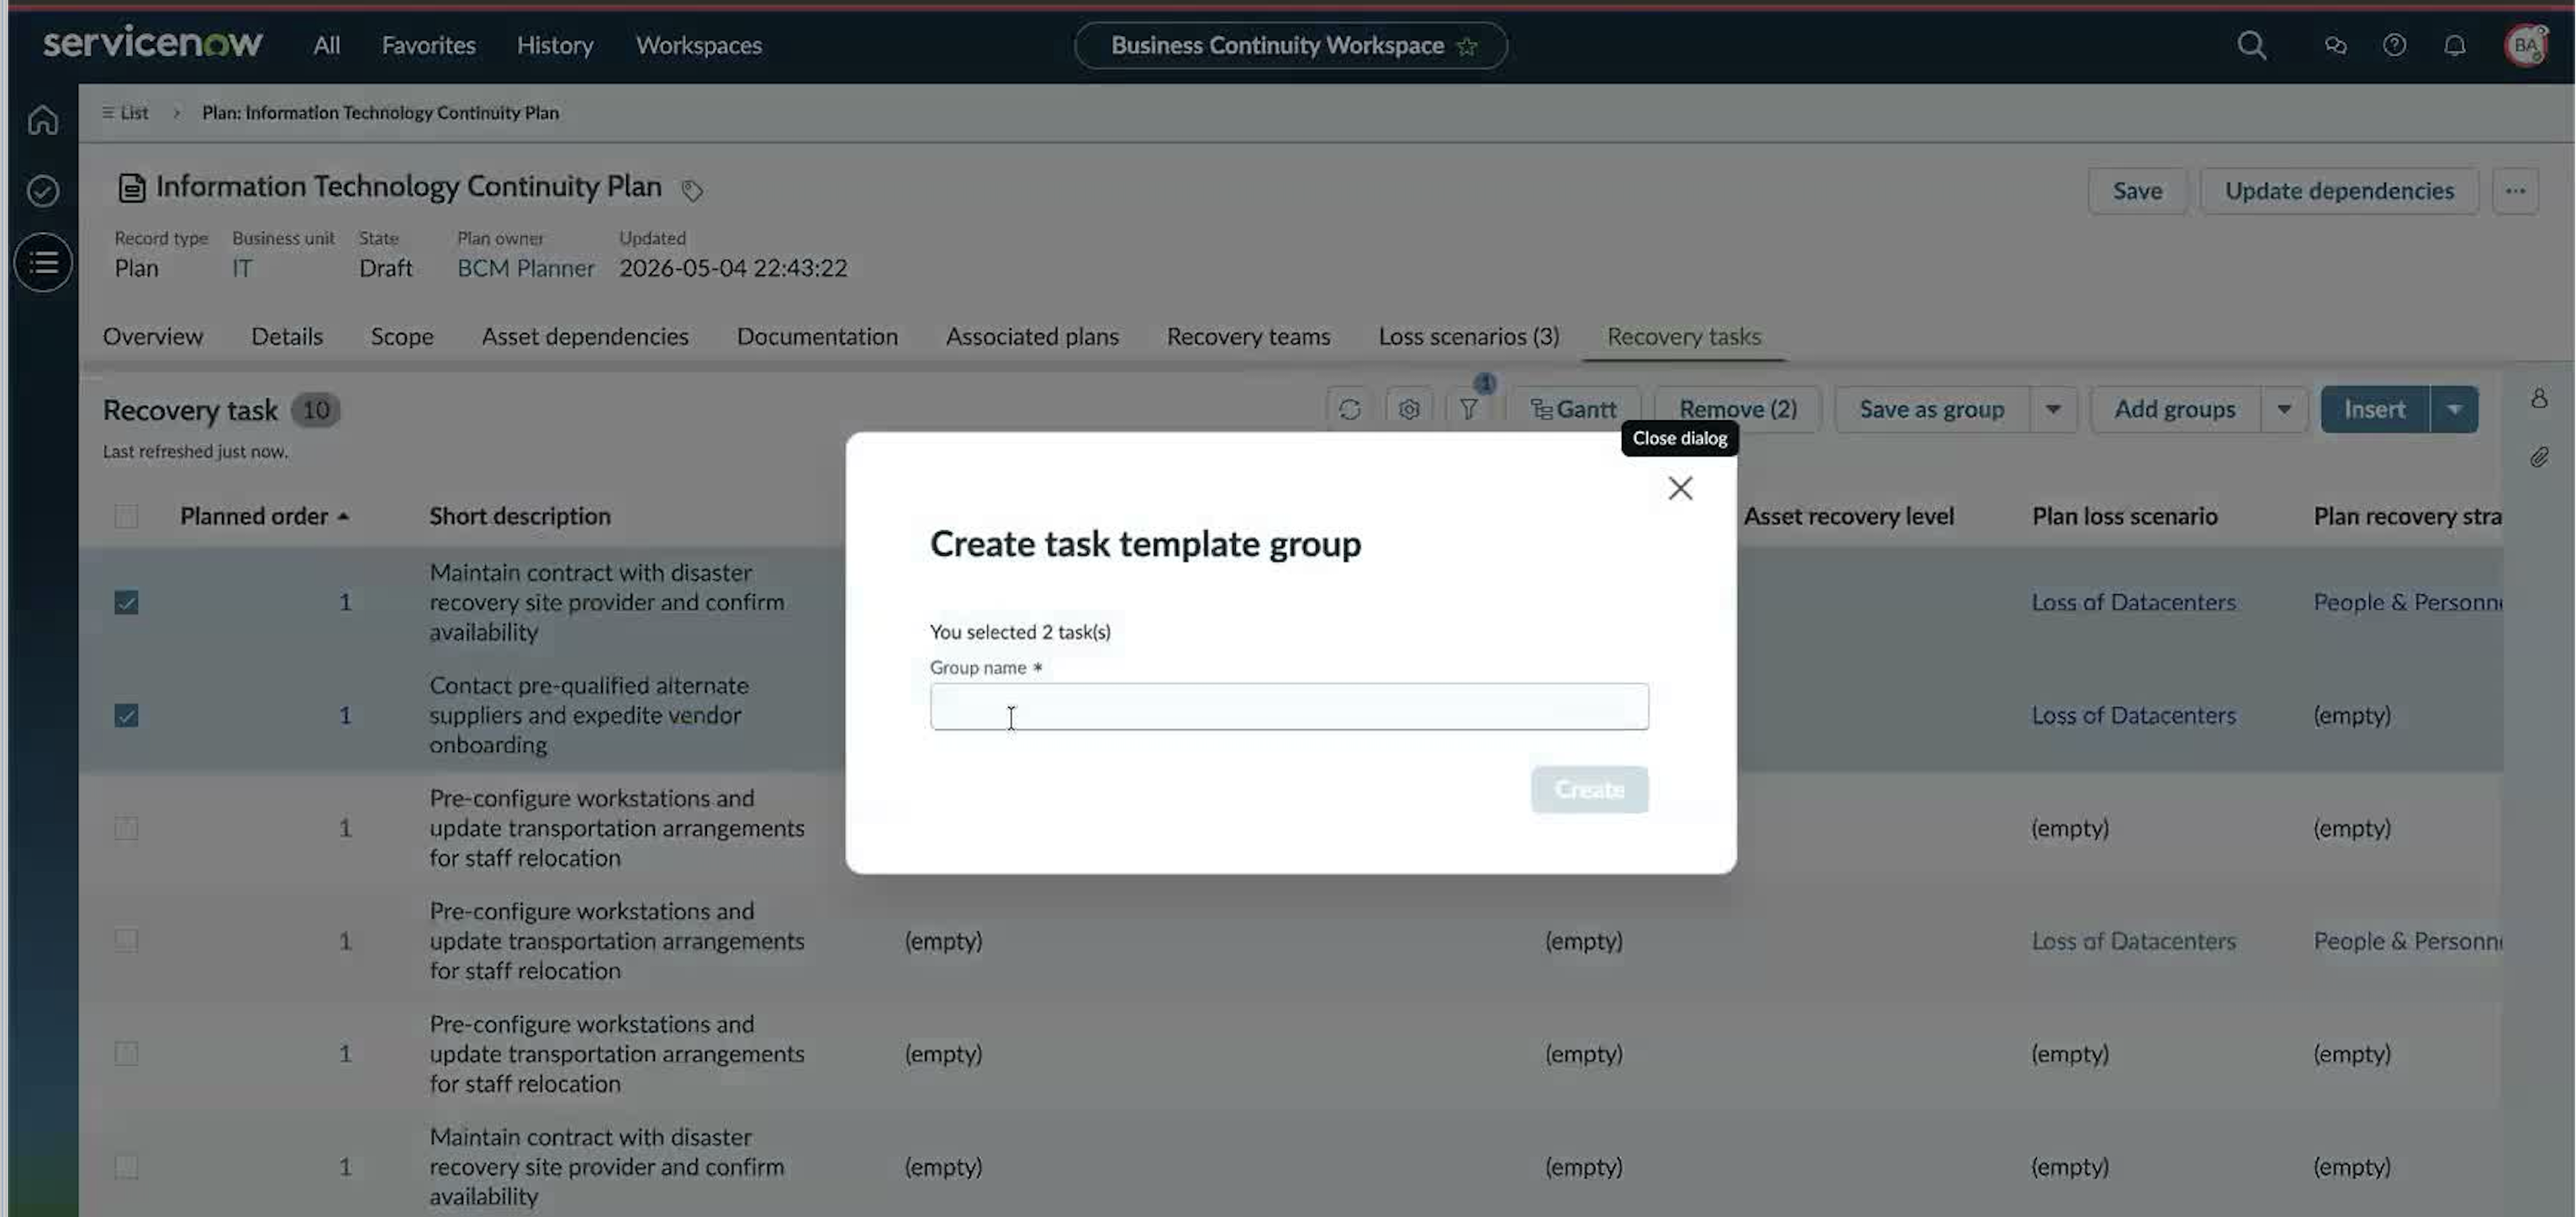The width and height of the screenshot is (2576, 1217).
Task: Open list settings gear icon
Action: click(x=1409, y=409)
